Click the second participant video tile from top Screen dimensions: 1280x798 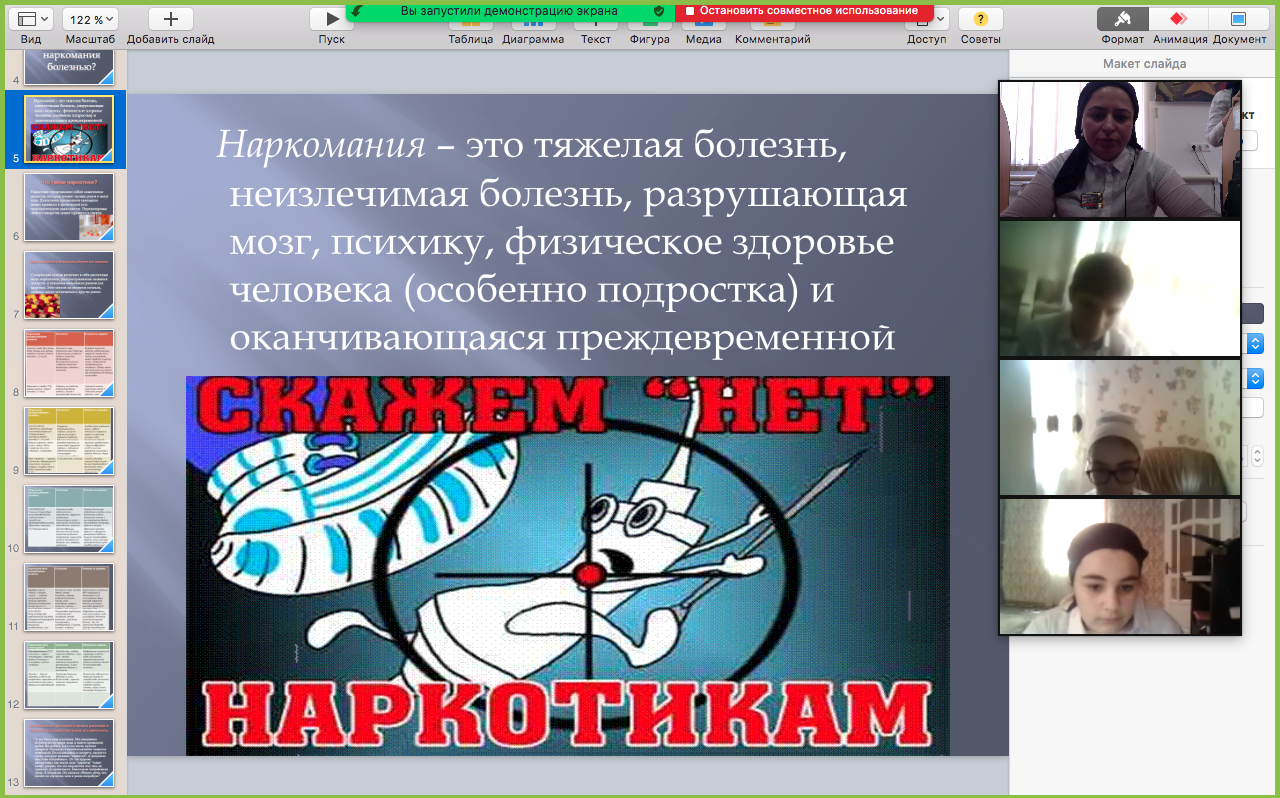click(x=1120, y=289)
